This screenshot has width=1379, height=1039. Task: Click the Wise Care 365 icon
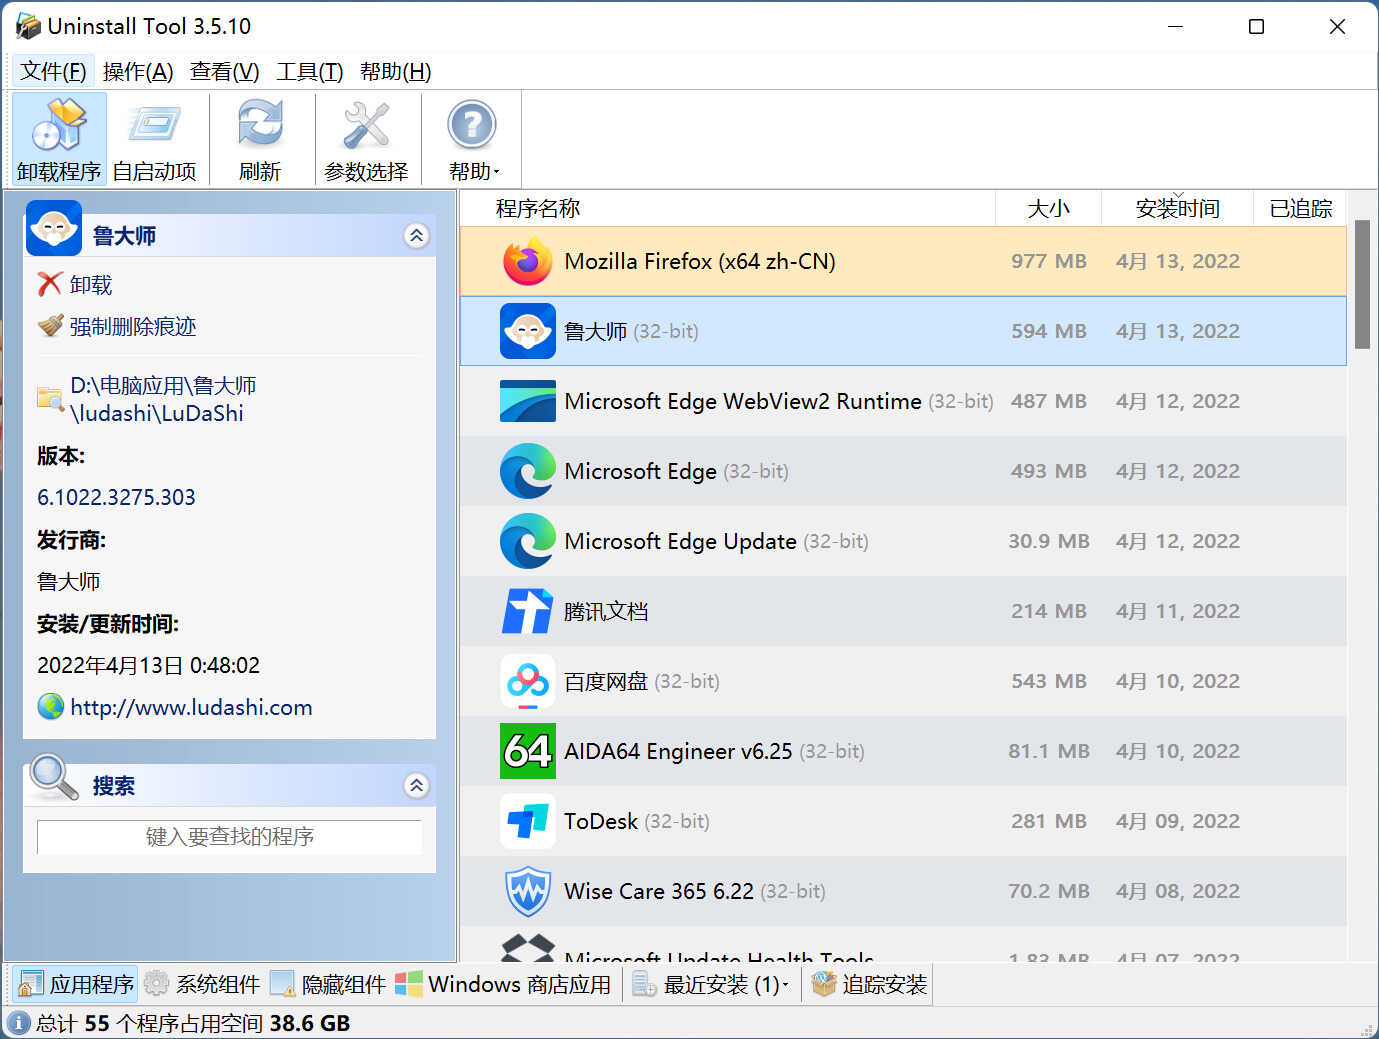tap(528, 891)
